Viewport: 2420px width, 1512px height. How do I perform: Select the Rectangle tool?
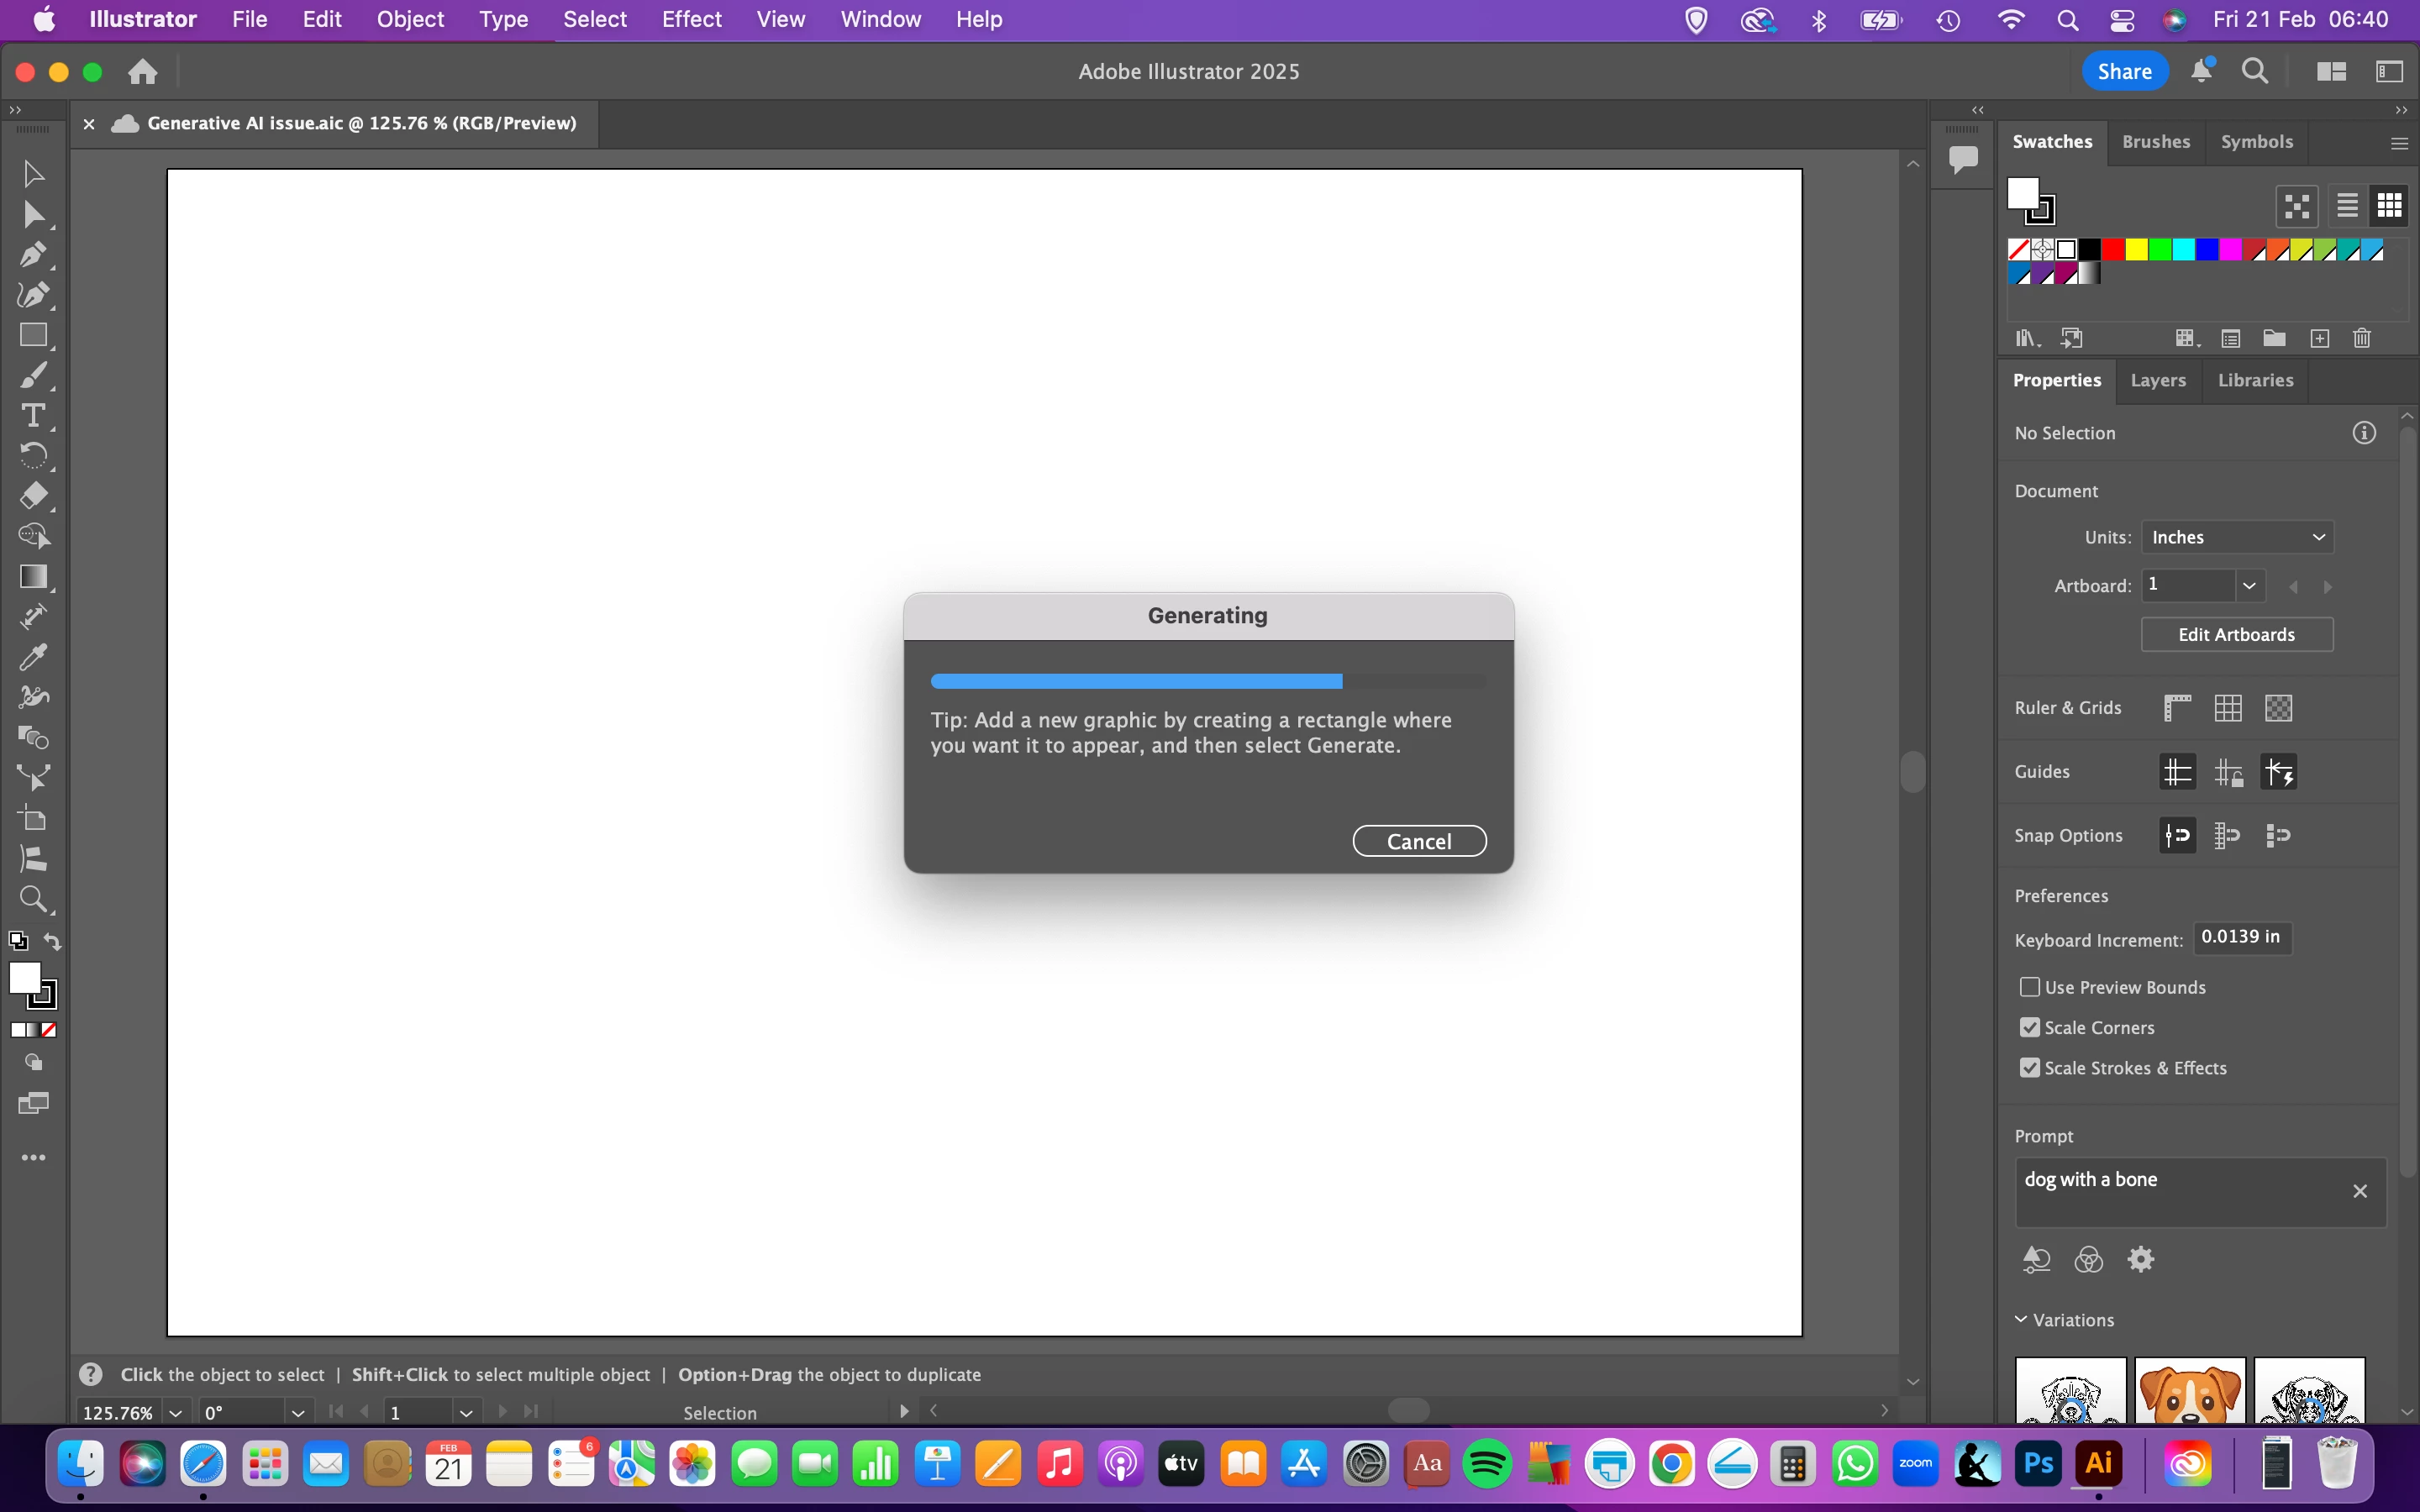(x=32, y=335)
